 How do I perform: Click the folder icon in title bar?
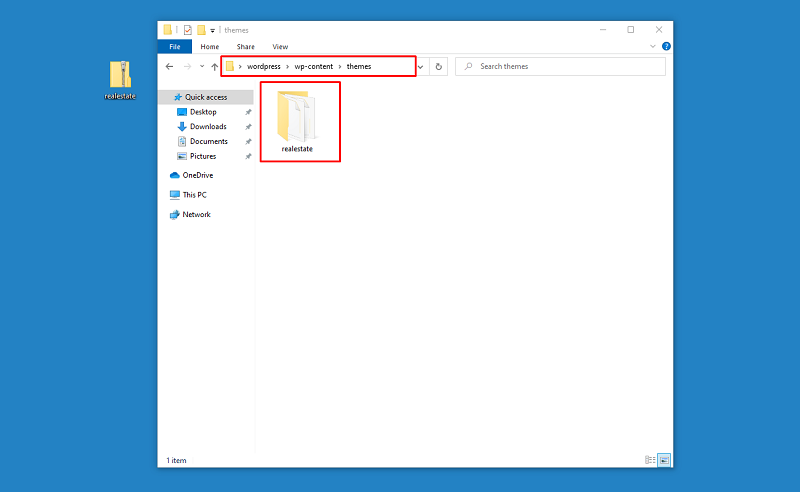[167, 30]
